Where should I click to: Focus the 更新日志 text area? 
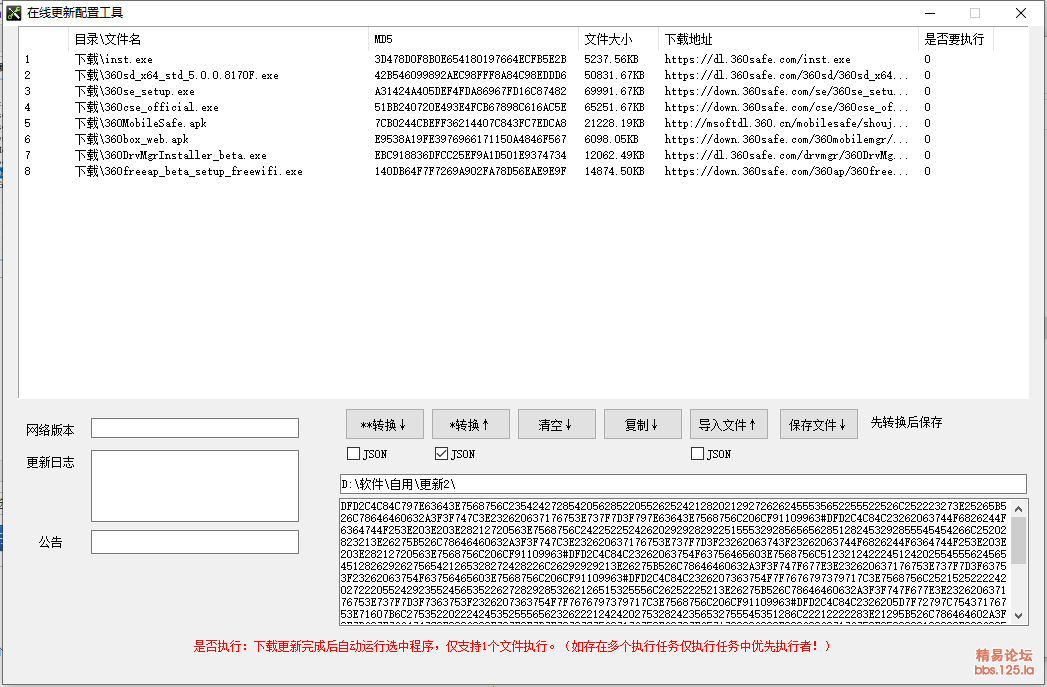195,486
